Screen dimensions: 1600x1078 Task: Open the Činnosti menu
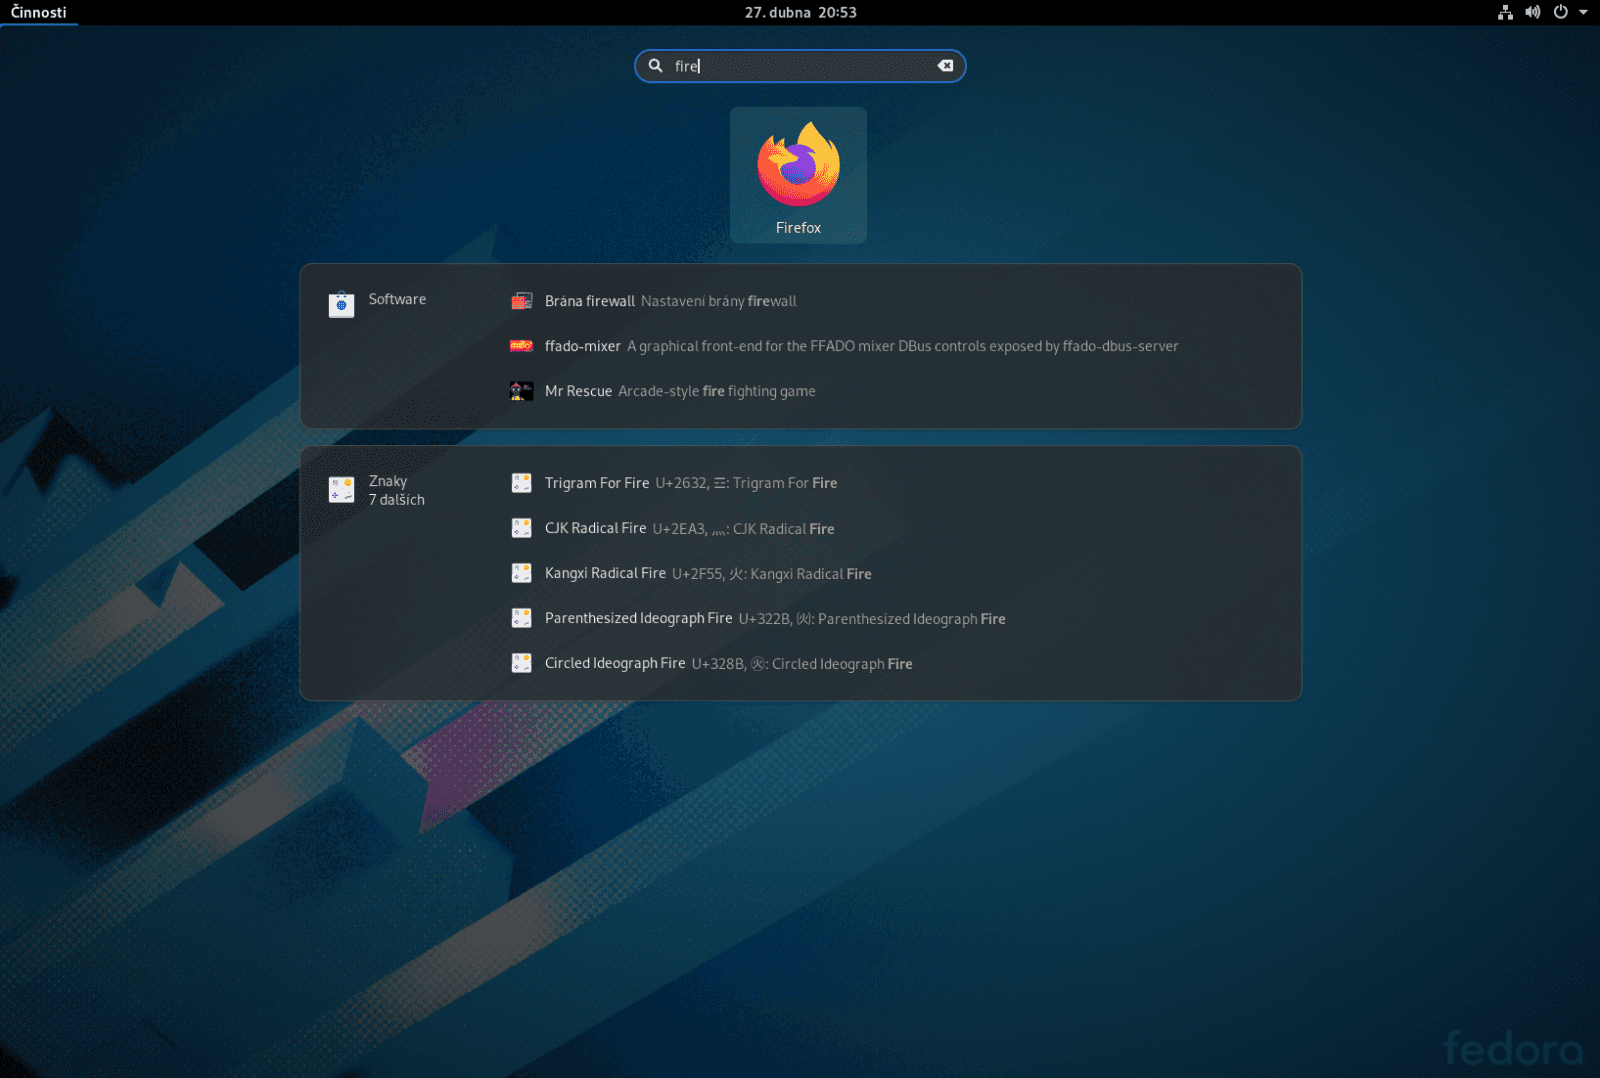point(39,13)
